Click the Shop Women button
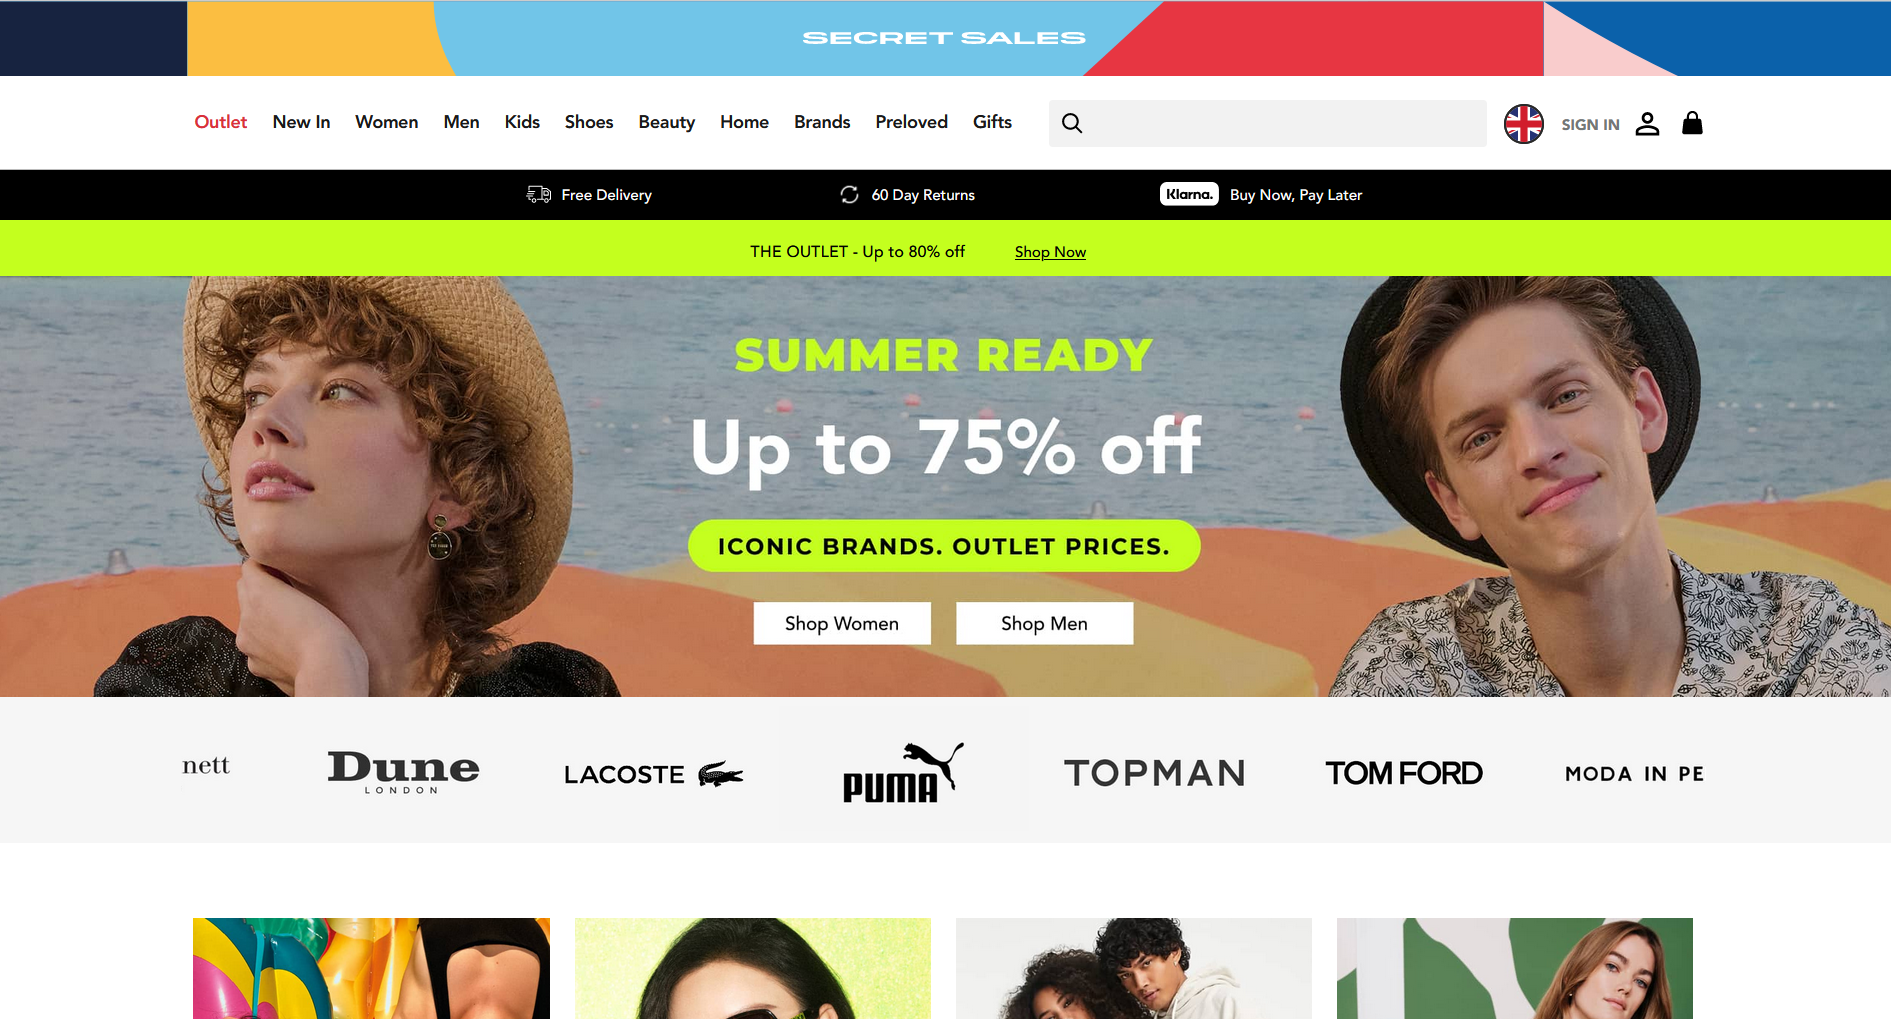 pyautogui.click(x=842, y=623)
